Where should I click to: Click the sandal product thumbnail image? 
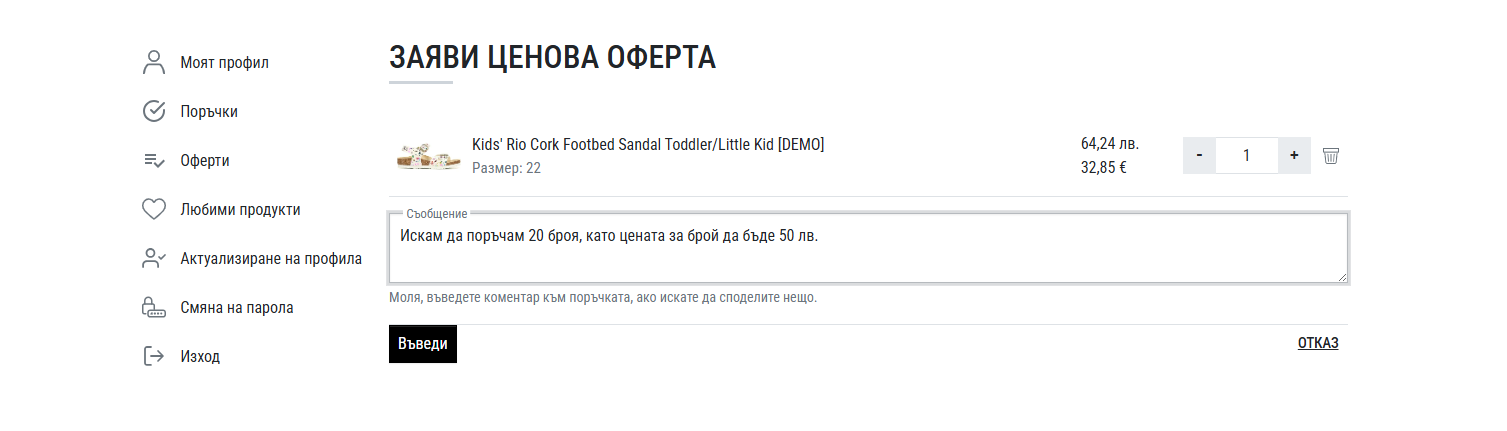(428, 156)
